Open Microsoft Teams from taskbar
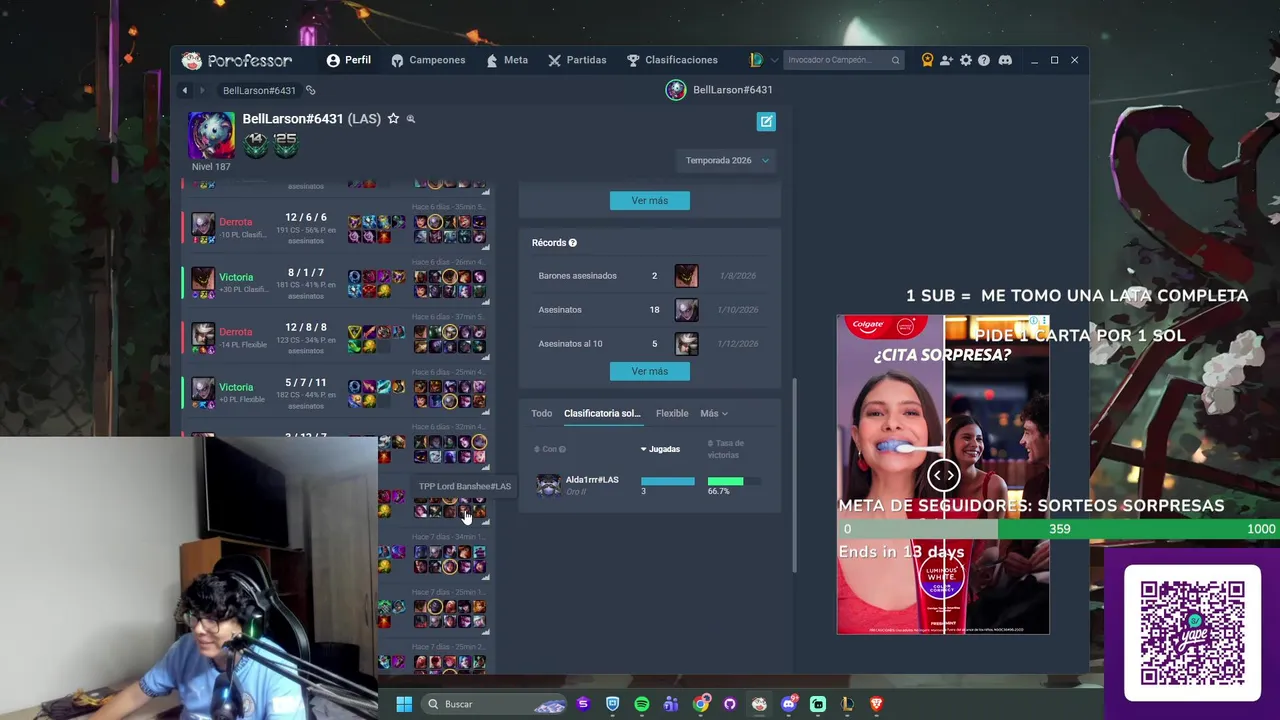The height and width of the screenshot is (720, 1280). [671, 704]
